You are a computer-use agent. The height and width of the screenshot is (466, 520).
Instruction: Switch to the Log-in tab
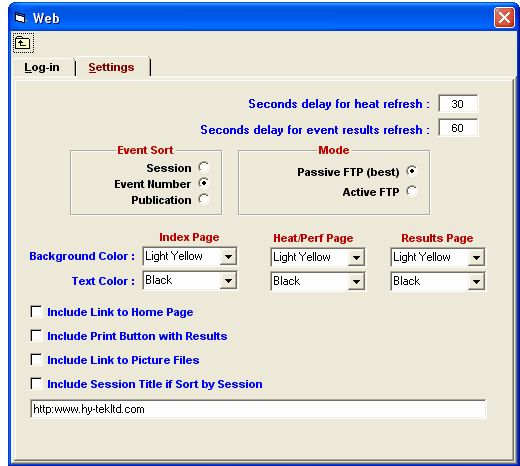pos(42,67)
